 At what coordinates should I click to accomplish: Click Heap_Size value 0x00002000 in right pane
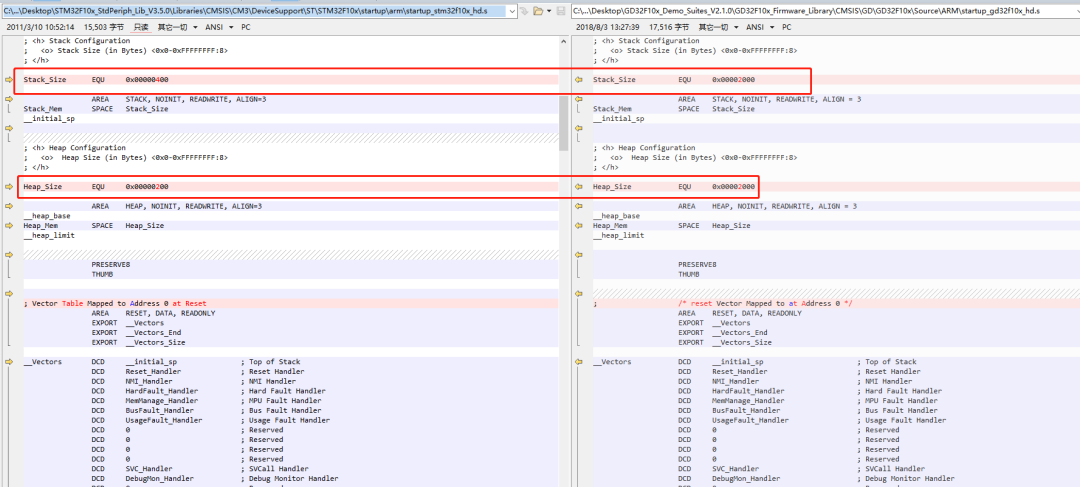734,187
